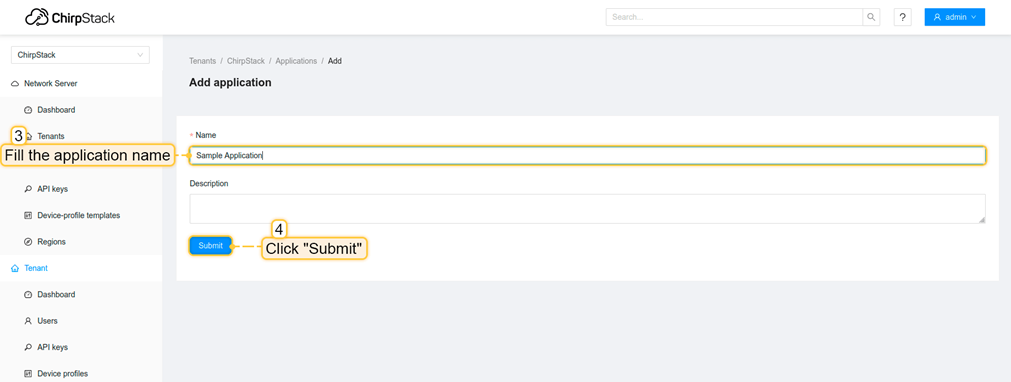Click Device profiles sidebar icon
This screenshot has height=382, width=1011.
coord(28,374)
